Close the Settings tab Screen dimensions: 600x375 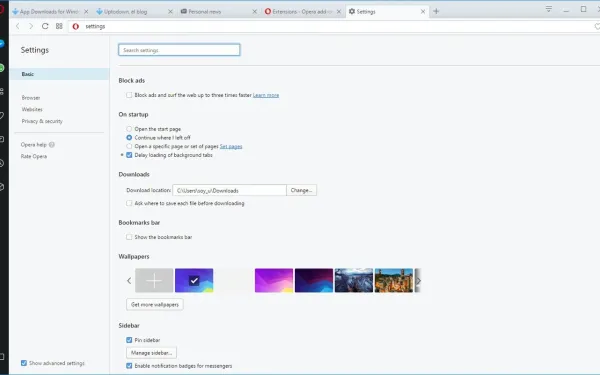pyautogui.click(x=423, y=12)
